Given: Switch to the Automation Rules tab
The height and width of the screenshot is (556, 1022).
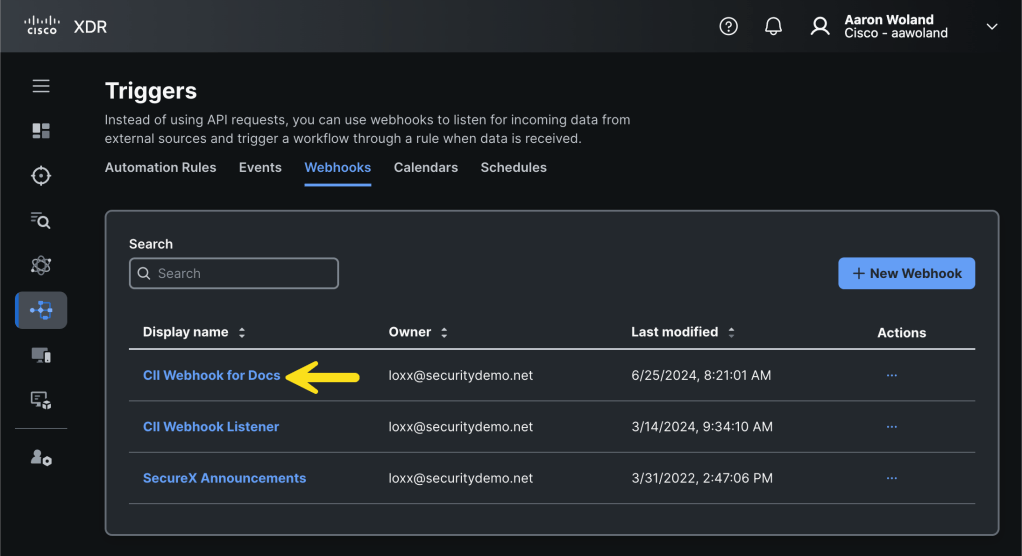Looking at the screenshot, I should (x=160, y=168).
